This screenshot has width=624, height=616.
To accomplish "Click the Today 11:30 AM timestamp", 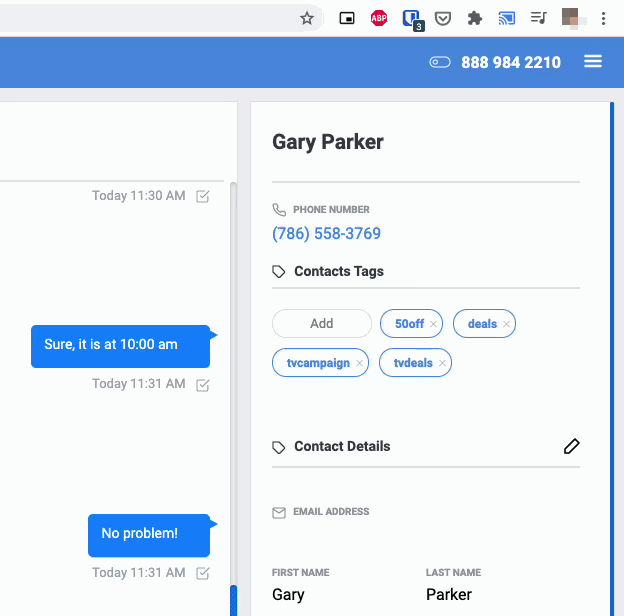I will point(138,196).
